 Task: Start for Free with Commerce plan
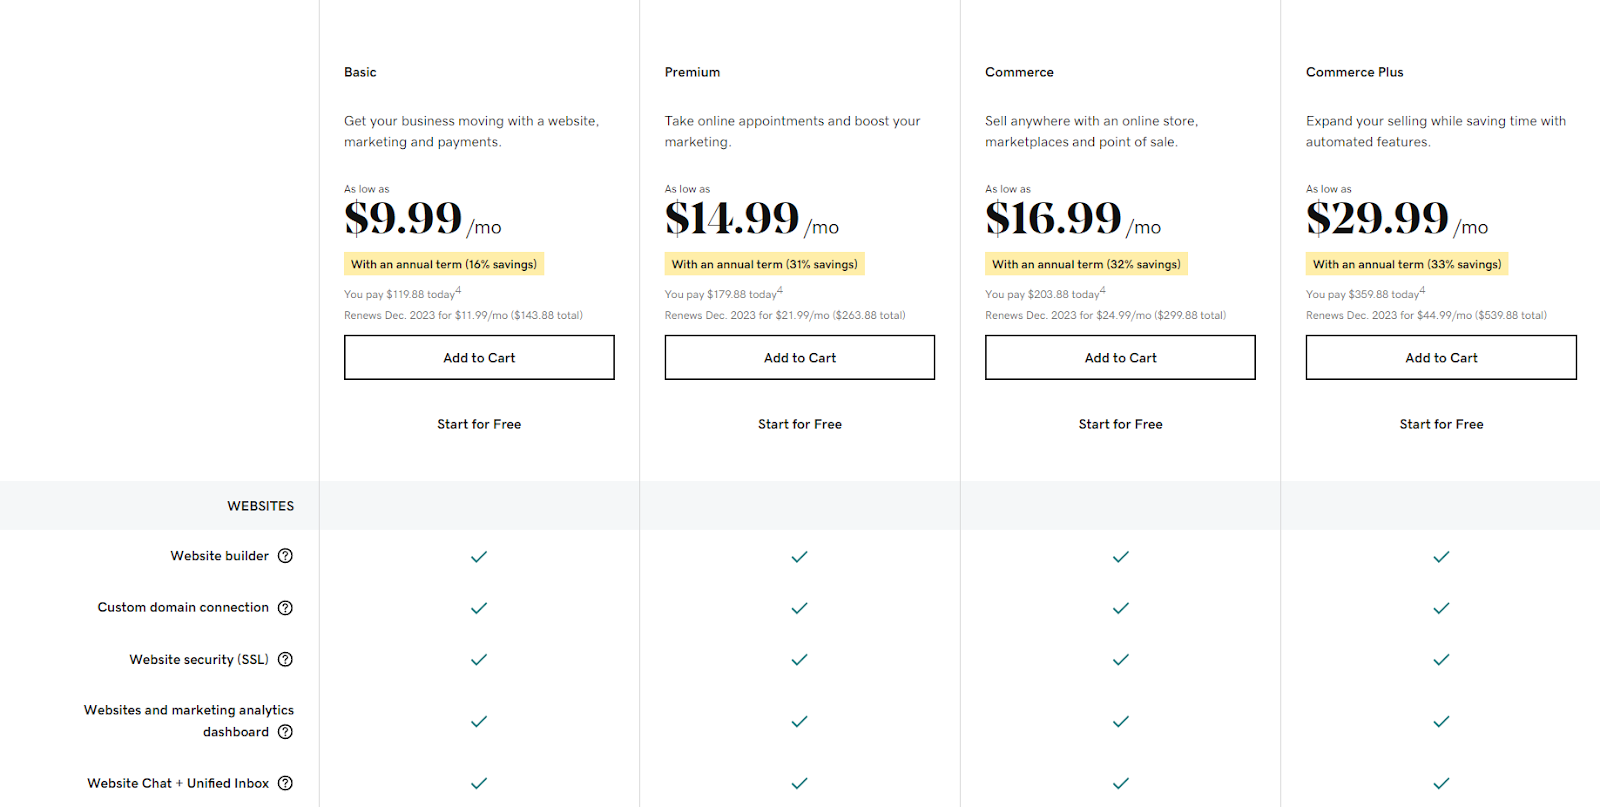pos(1120,424)
